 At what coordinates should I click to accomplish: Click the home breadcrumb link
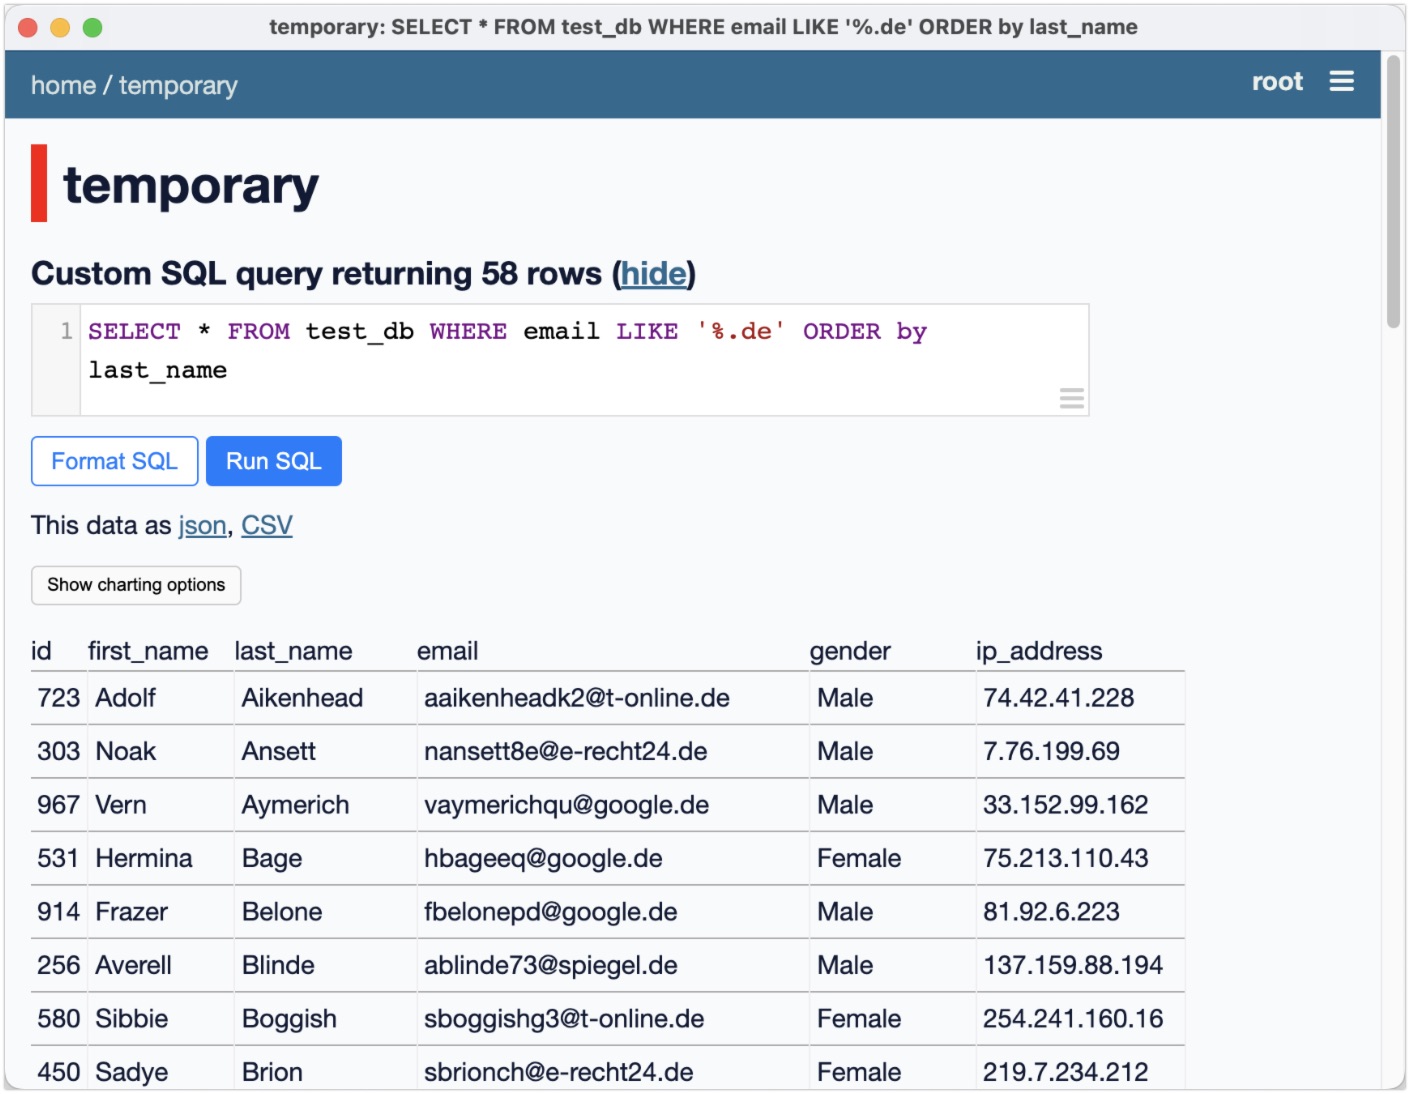click(63, 86)
